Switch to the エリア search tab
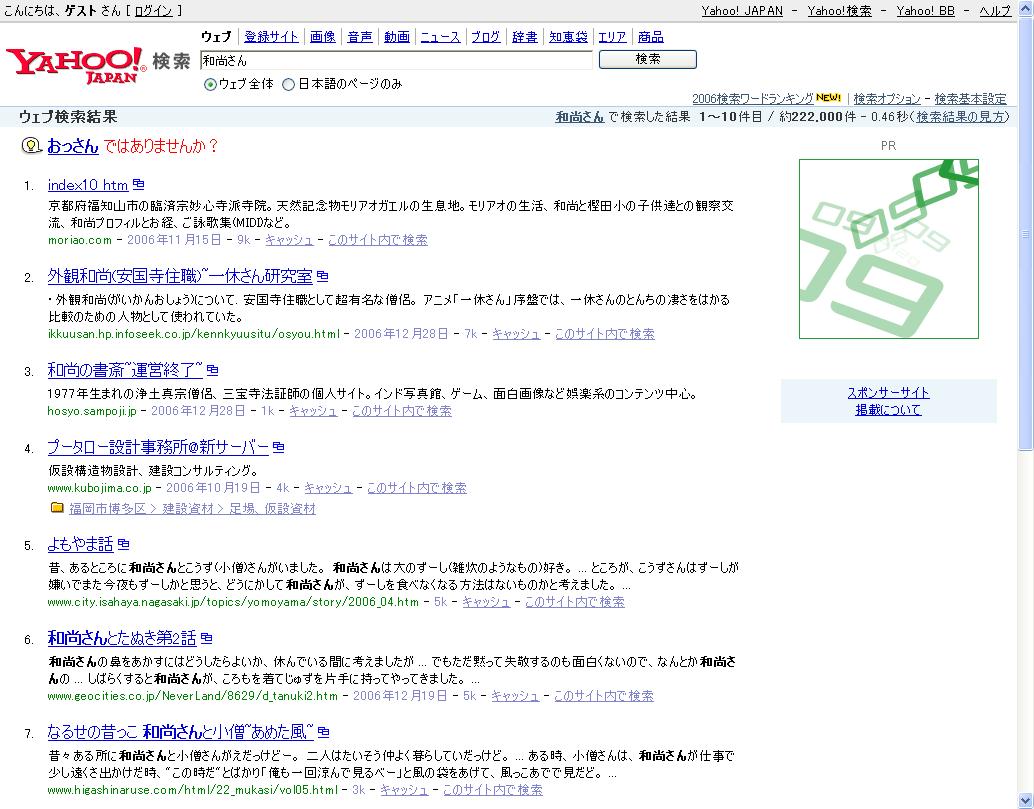Viewport: 1034px width, 809px height. 613,37
